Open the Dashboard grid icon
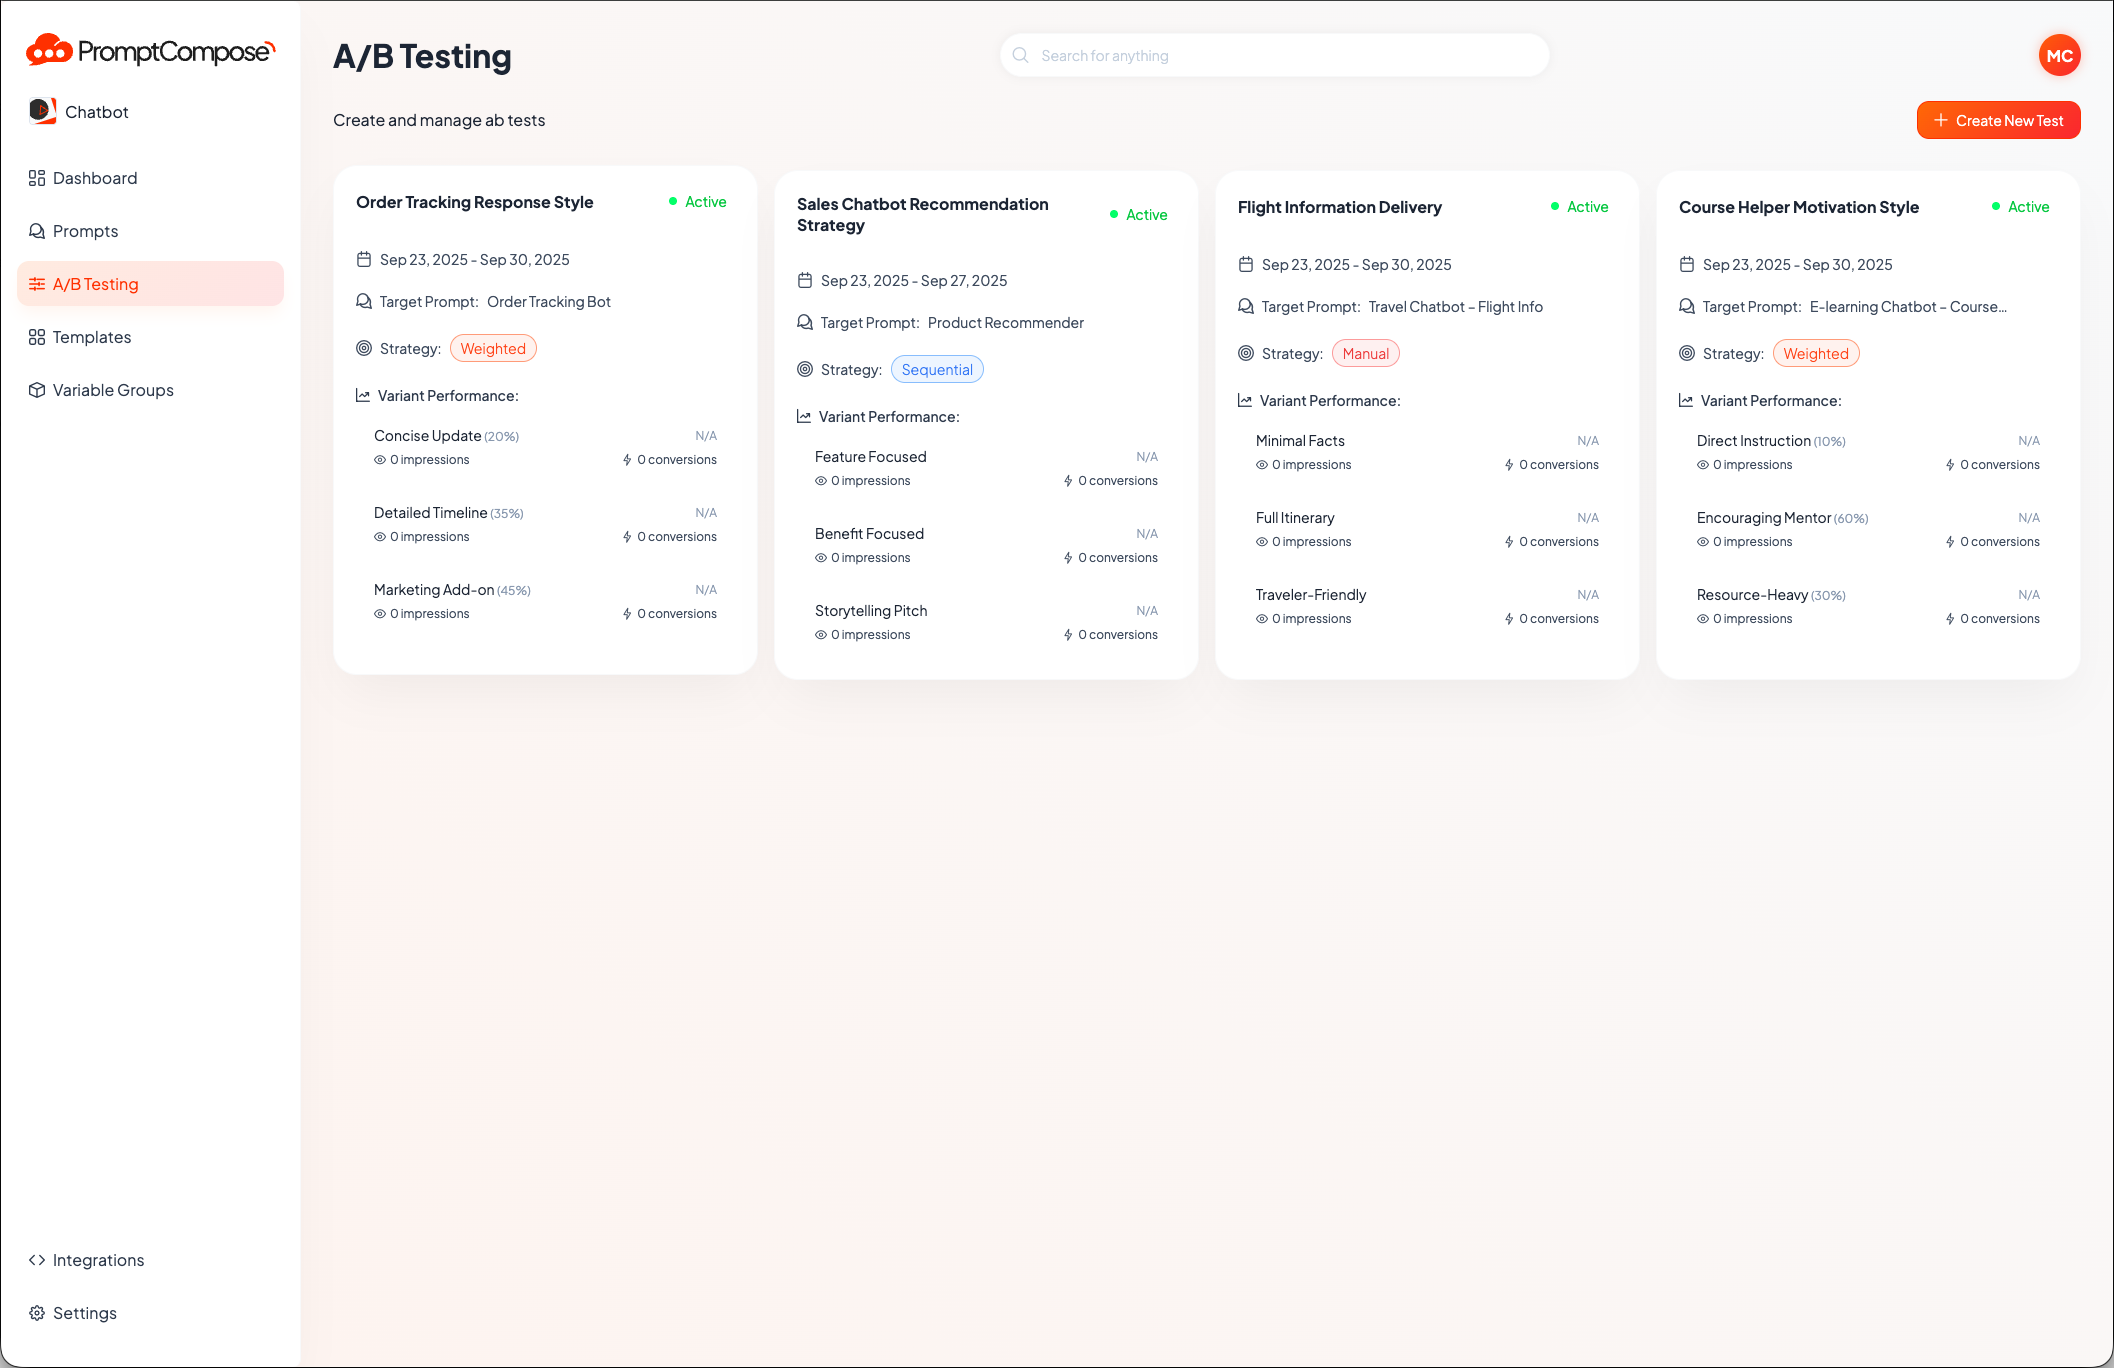The image size is (2114, 1368). tap(37, 178)
